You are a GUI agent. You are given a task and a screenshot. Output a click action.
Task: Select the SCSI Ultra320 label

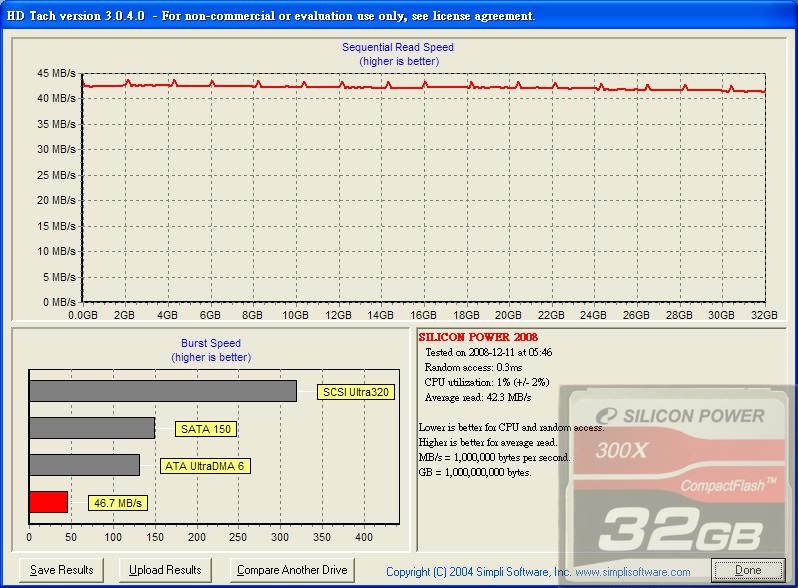point(356,392)
